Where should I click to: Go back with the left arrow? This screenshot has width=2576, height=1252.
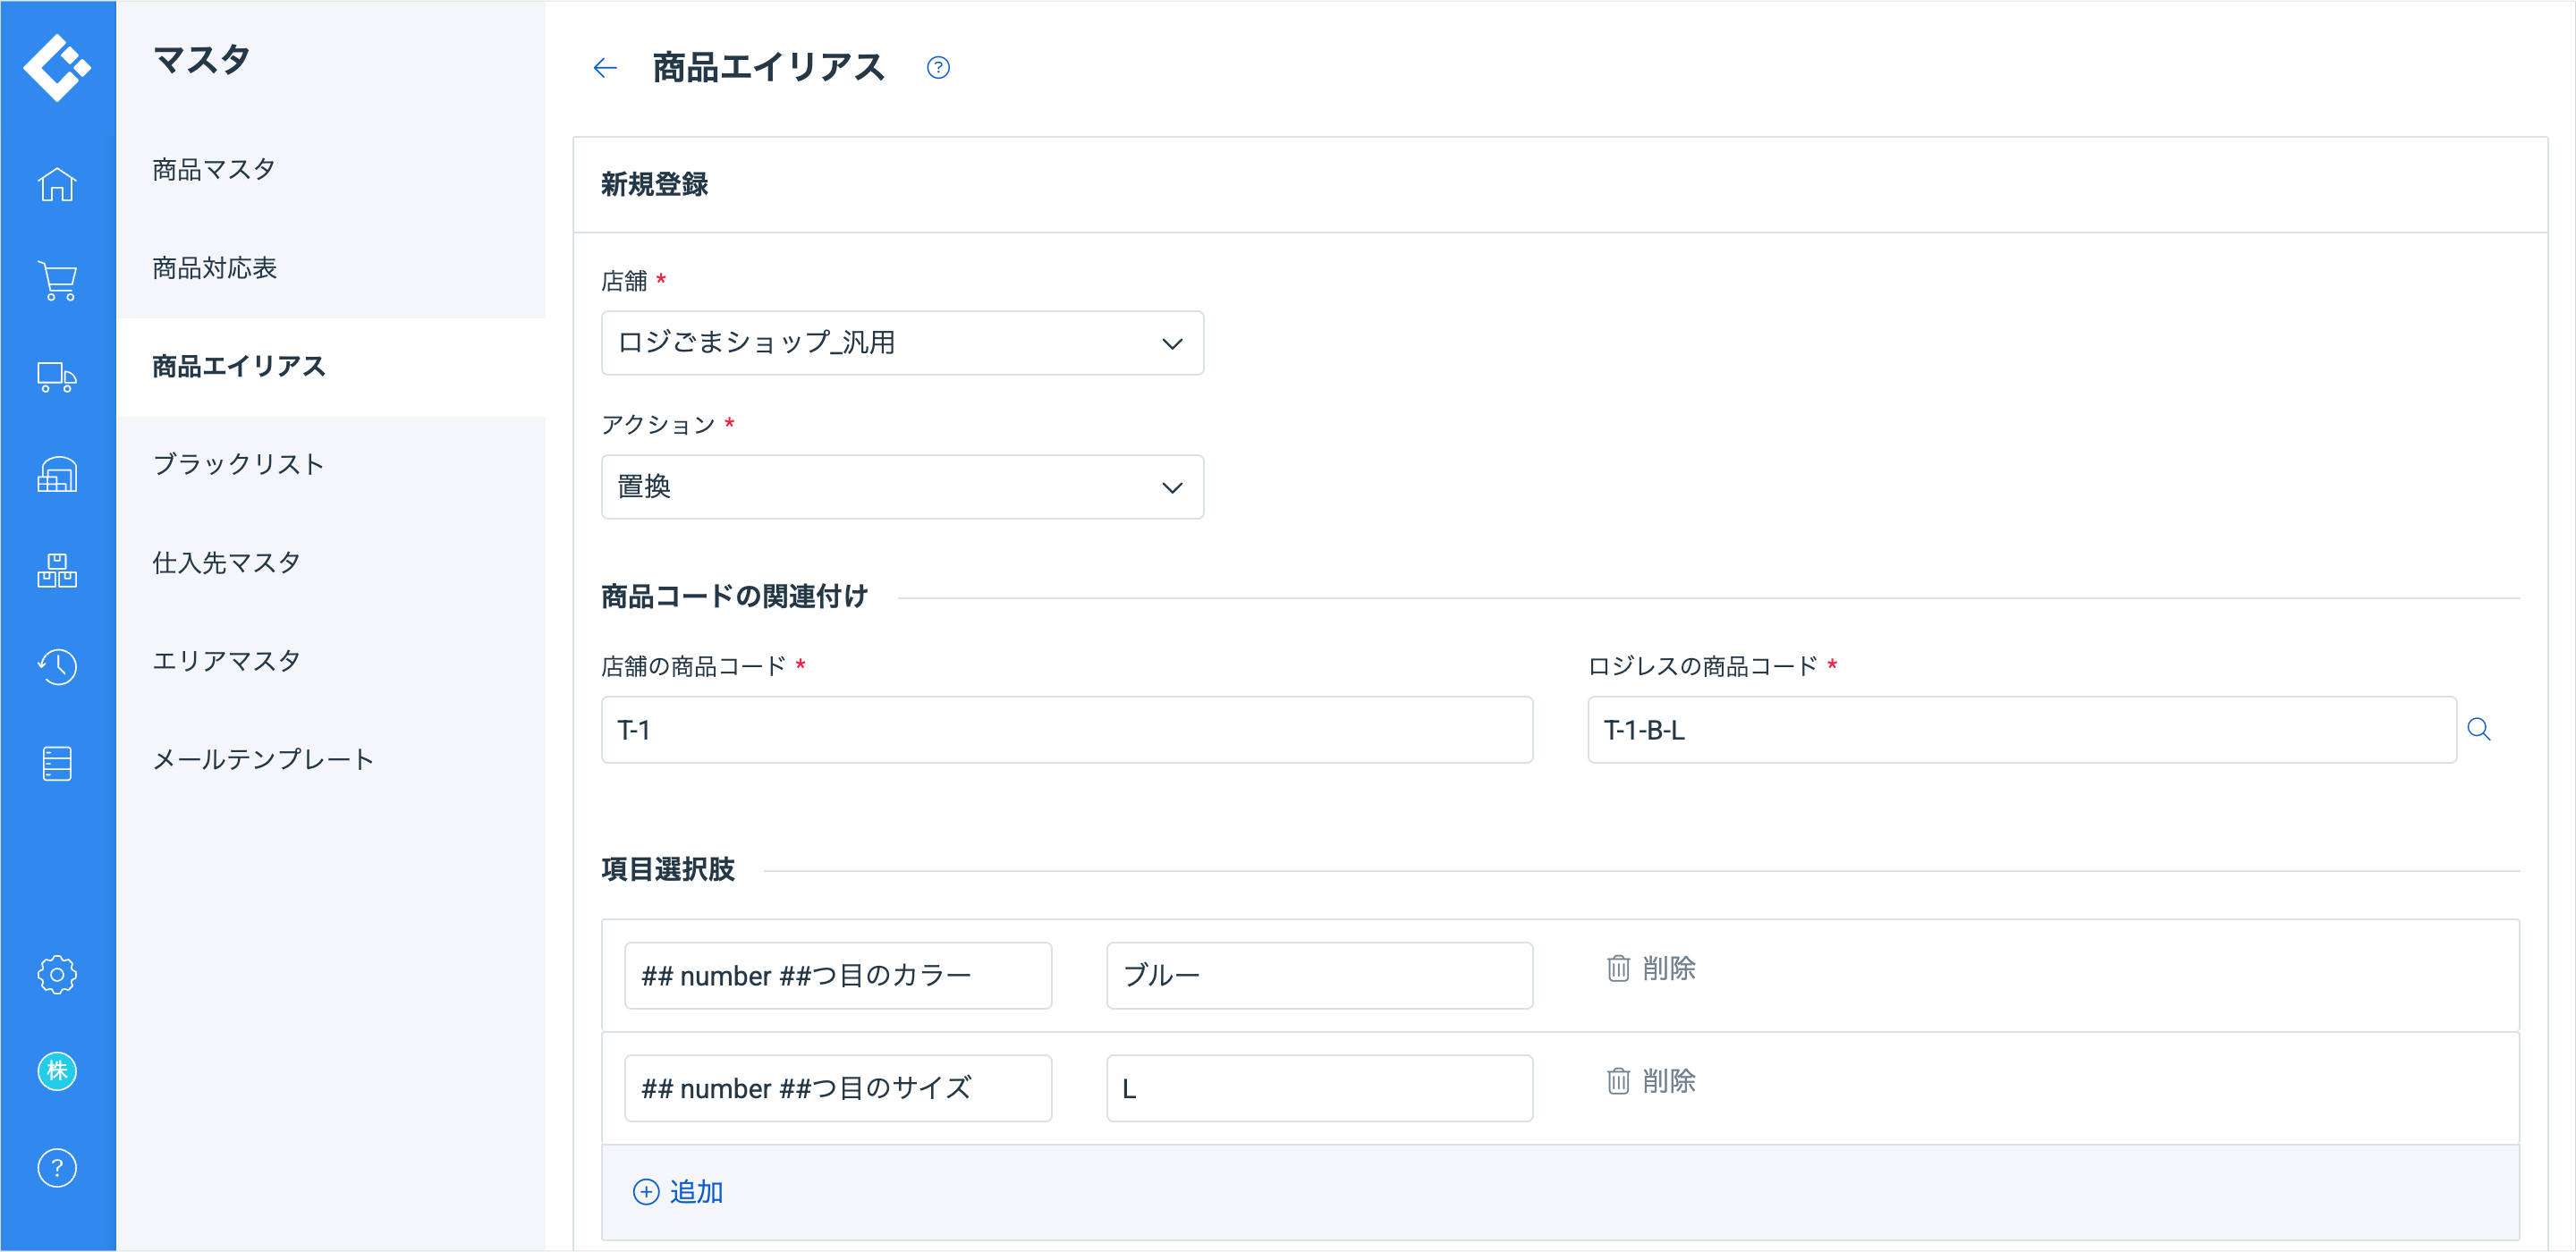click(x=605, y=68)
